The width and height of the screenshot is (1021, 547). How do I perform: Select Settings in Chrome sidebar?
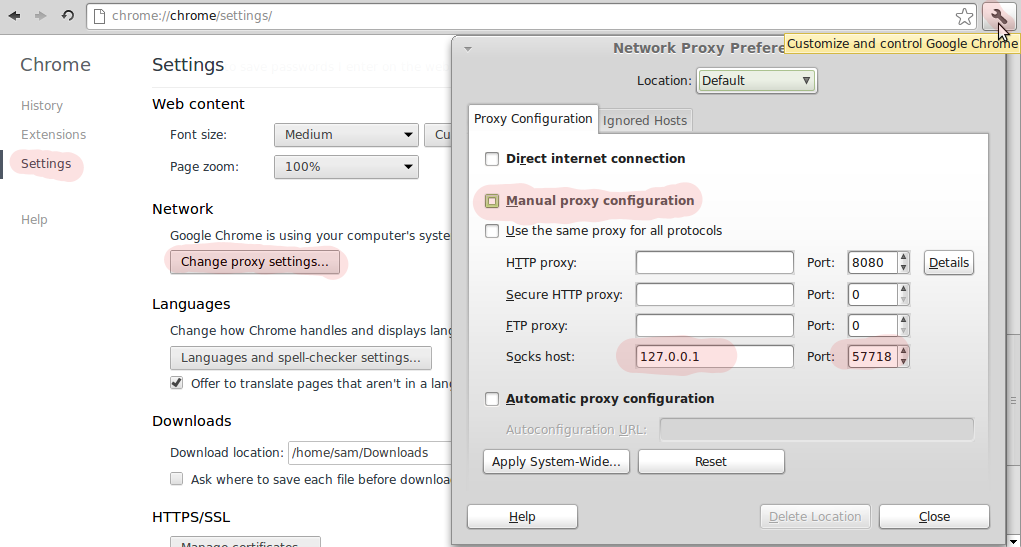tap(46, 163)
